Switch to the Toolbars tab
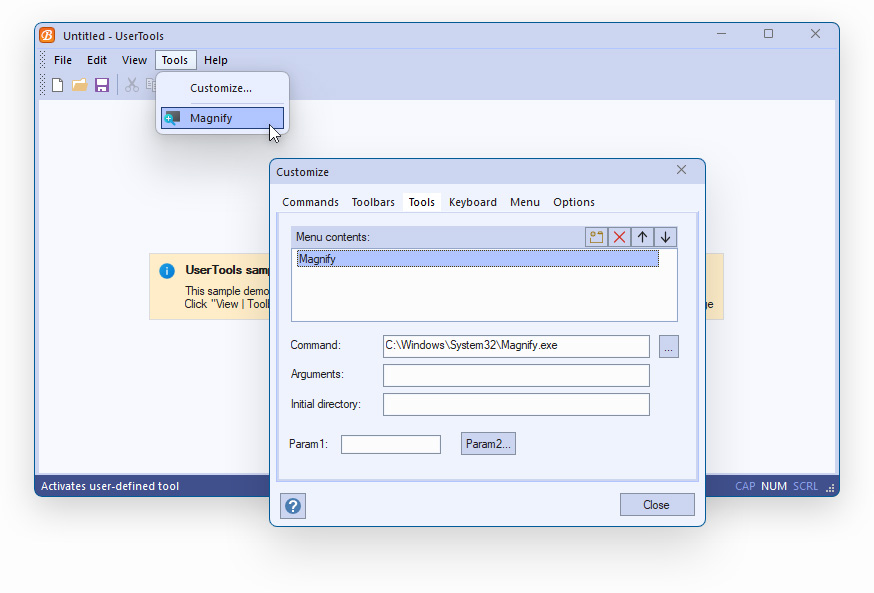Viewport: 874px width, 593px height. [373, 202]
